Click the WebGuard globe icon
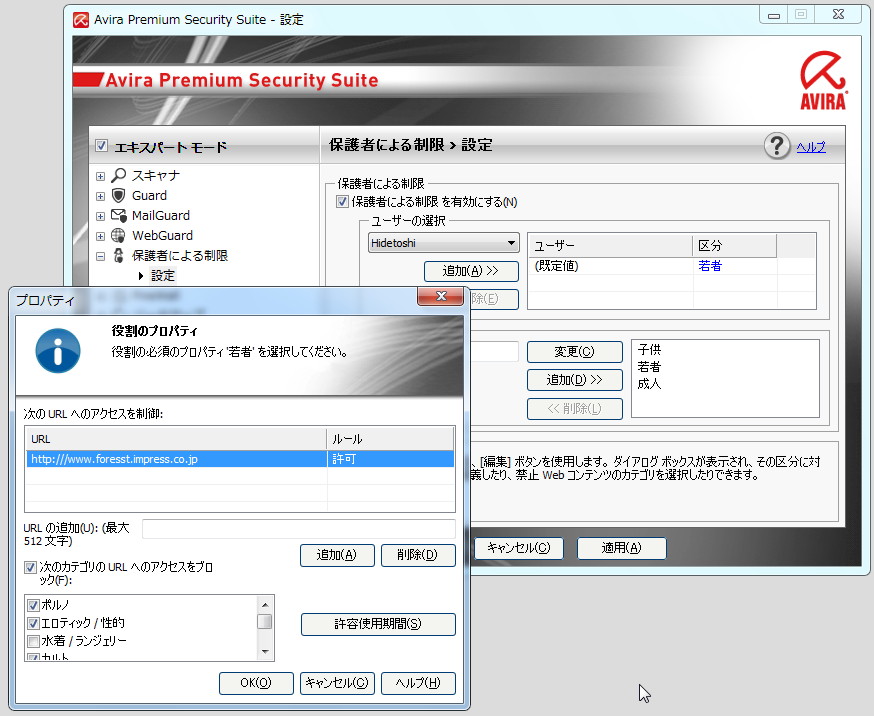874x716 pixels. 117,235
